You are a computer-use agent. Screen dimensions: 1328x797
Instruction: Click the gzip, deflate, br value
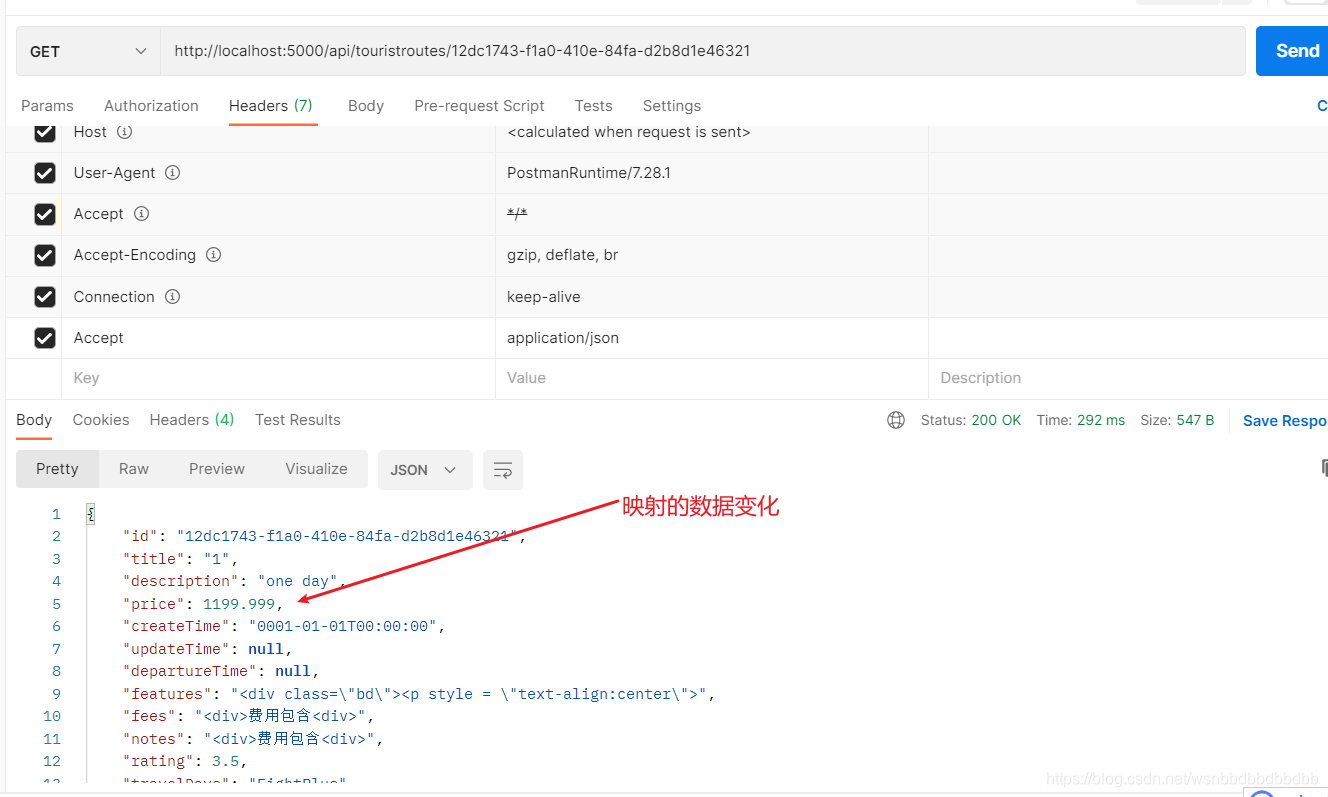[x=563, y=255]
